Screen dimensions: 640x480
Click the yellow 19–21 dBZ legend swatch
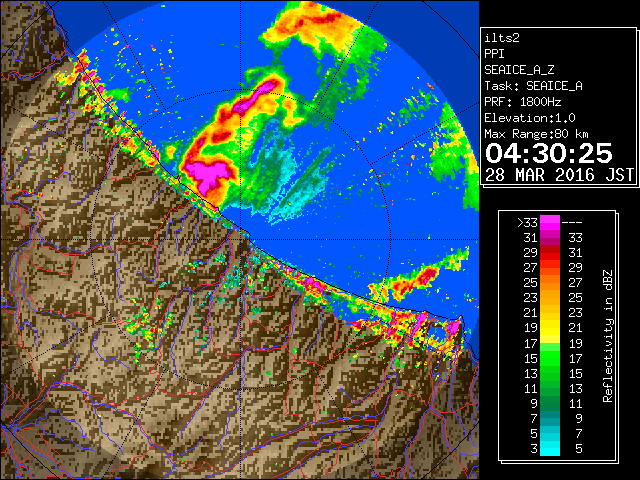pyautogui.click(x=550, y=328)
